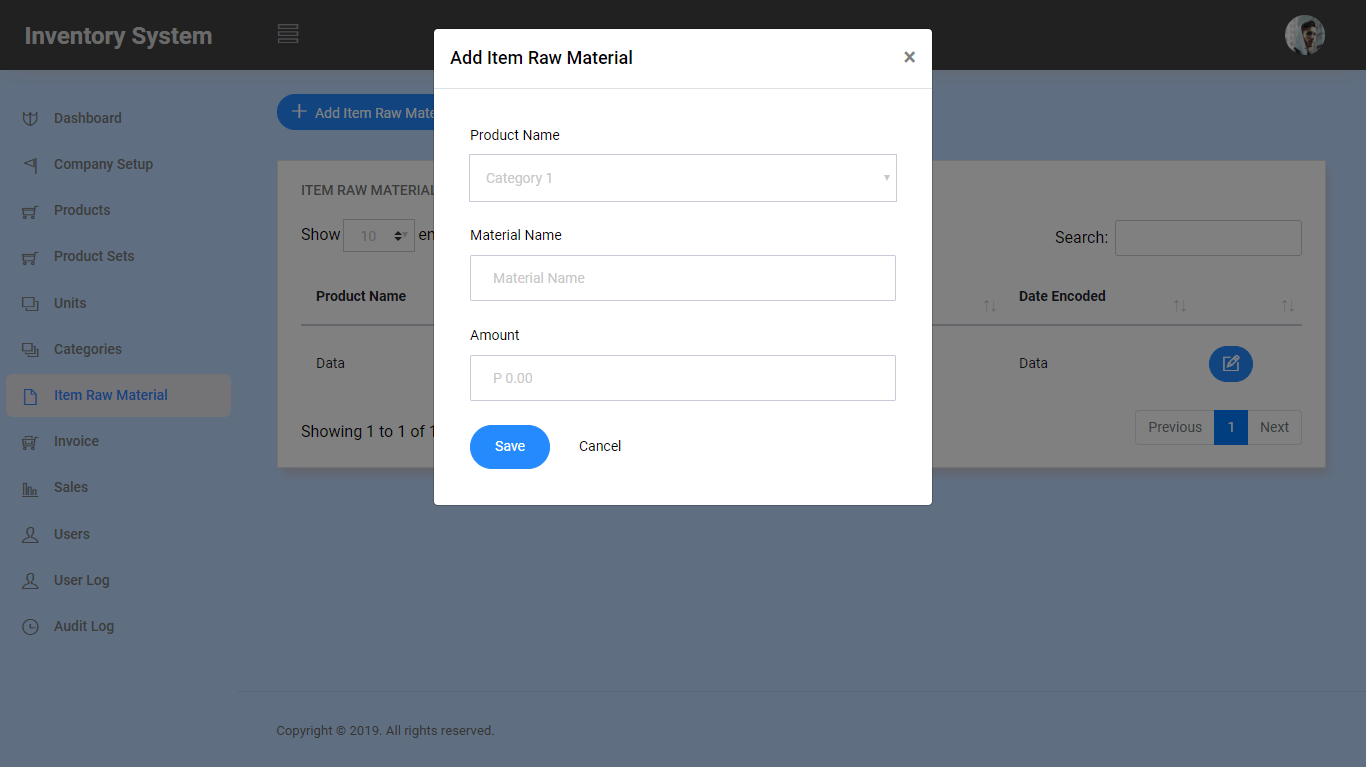Click the Save button
Screen dimensions: 1366x767
coord(510,447)
